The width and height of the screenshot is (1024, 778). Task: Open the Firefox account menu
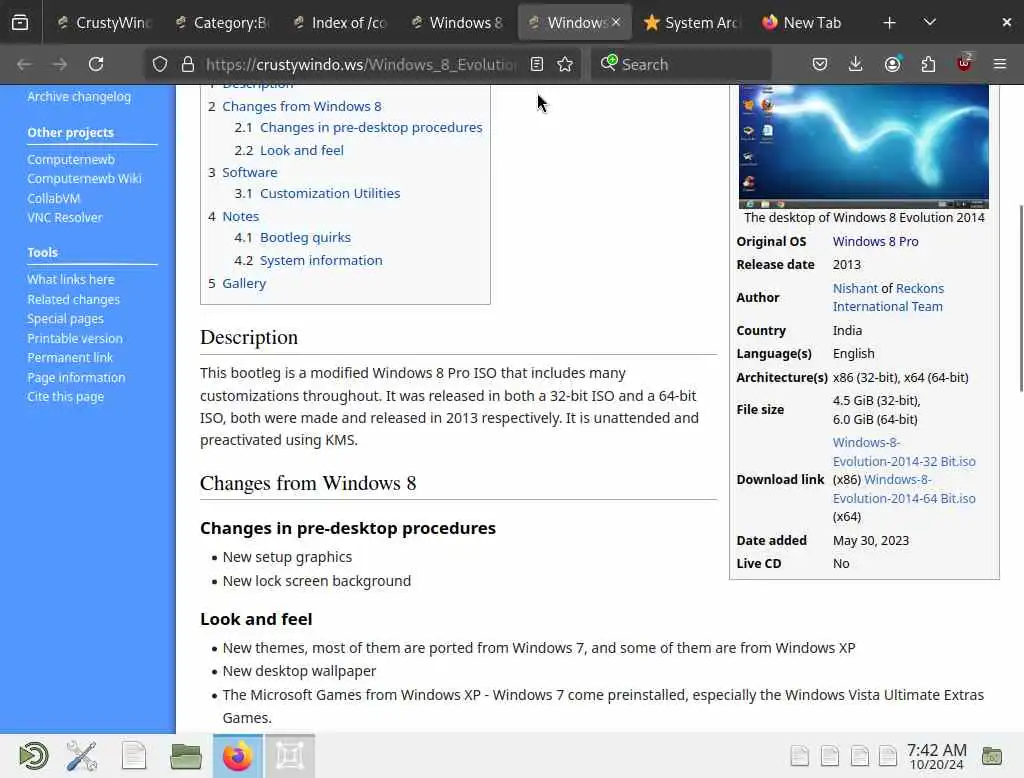coord(892,64)
